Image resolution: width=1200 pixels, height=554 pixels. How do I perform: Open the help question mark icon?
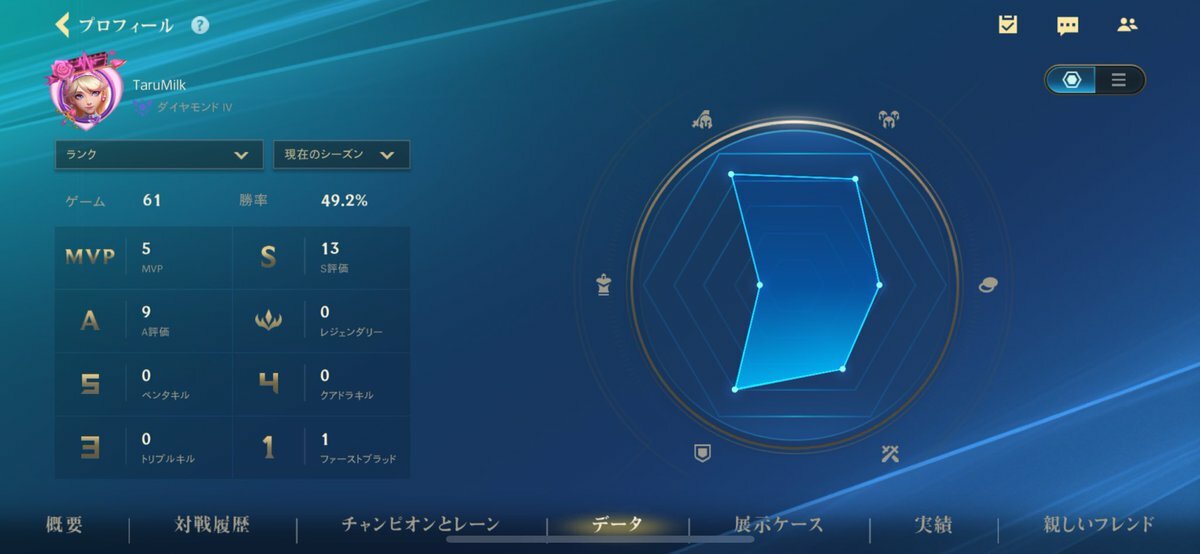coord(200,25)
